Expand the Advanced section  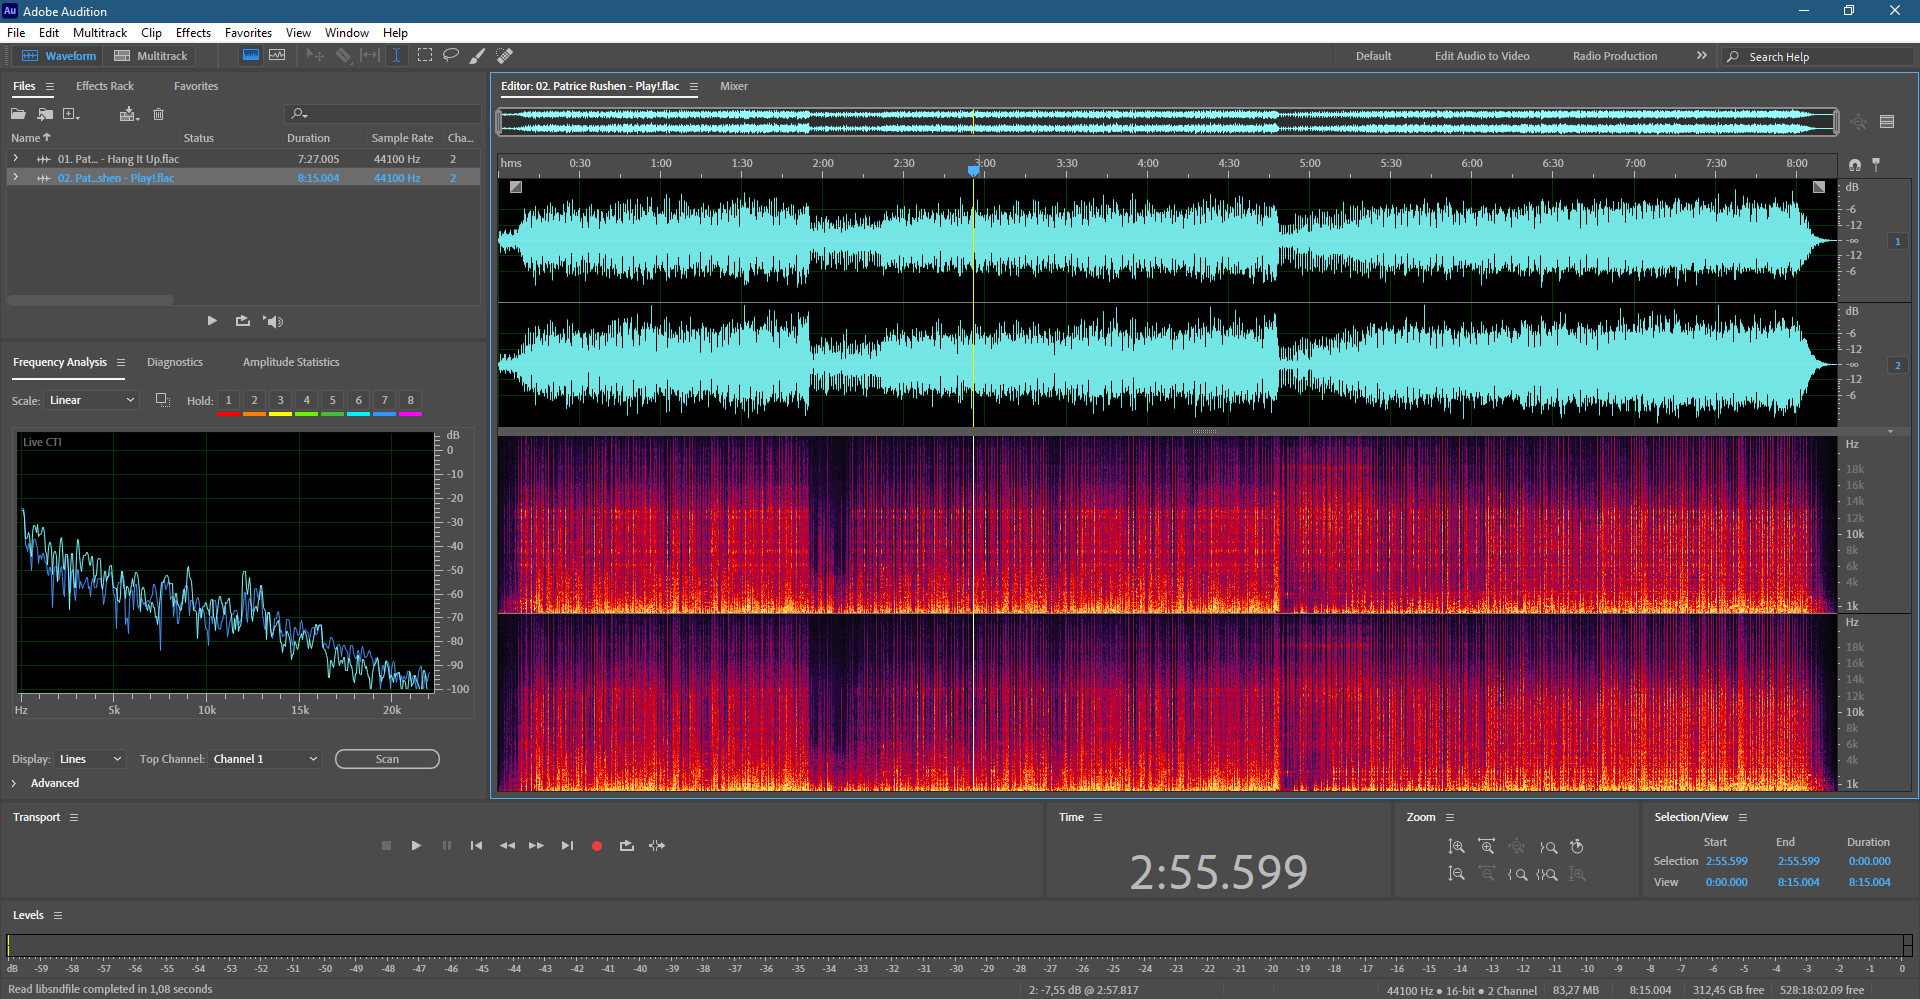pyautogui.click(x=14, y=784)
